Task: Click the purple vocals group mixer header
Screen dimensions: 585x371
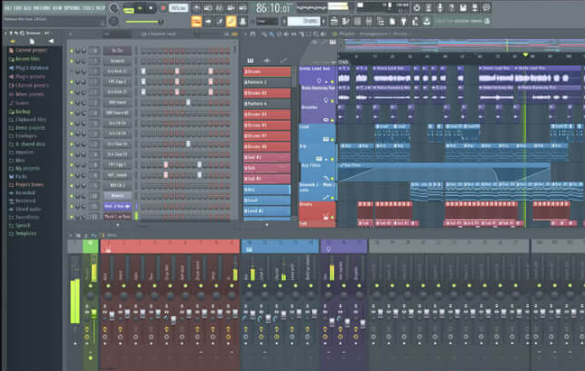Action: [x=344, y=247]
